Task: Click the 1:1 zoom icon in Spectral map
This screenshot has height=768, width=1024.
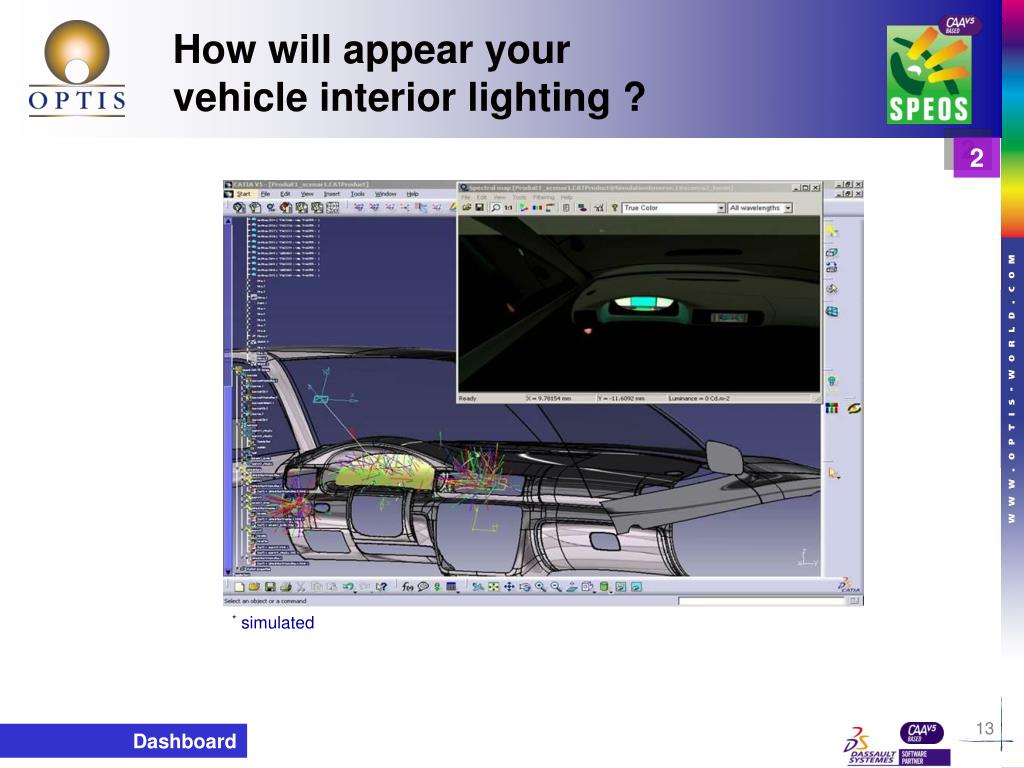Action: click(508, 208)
